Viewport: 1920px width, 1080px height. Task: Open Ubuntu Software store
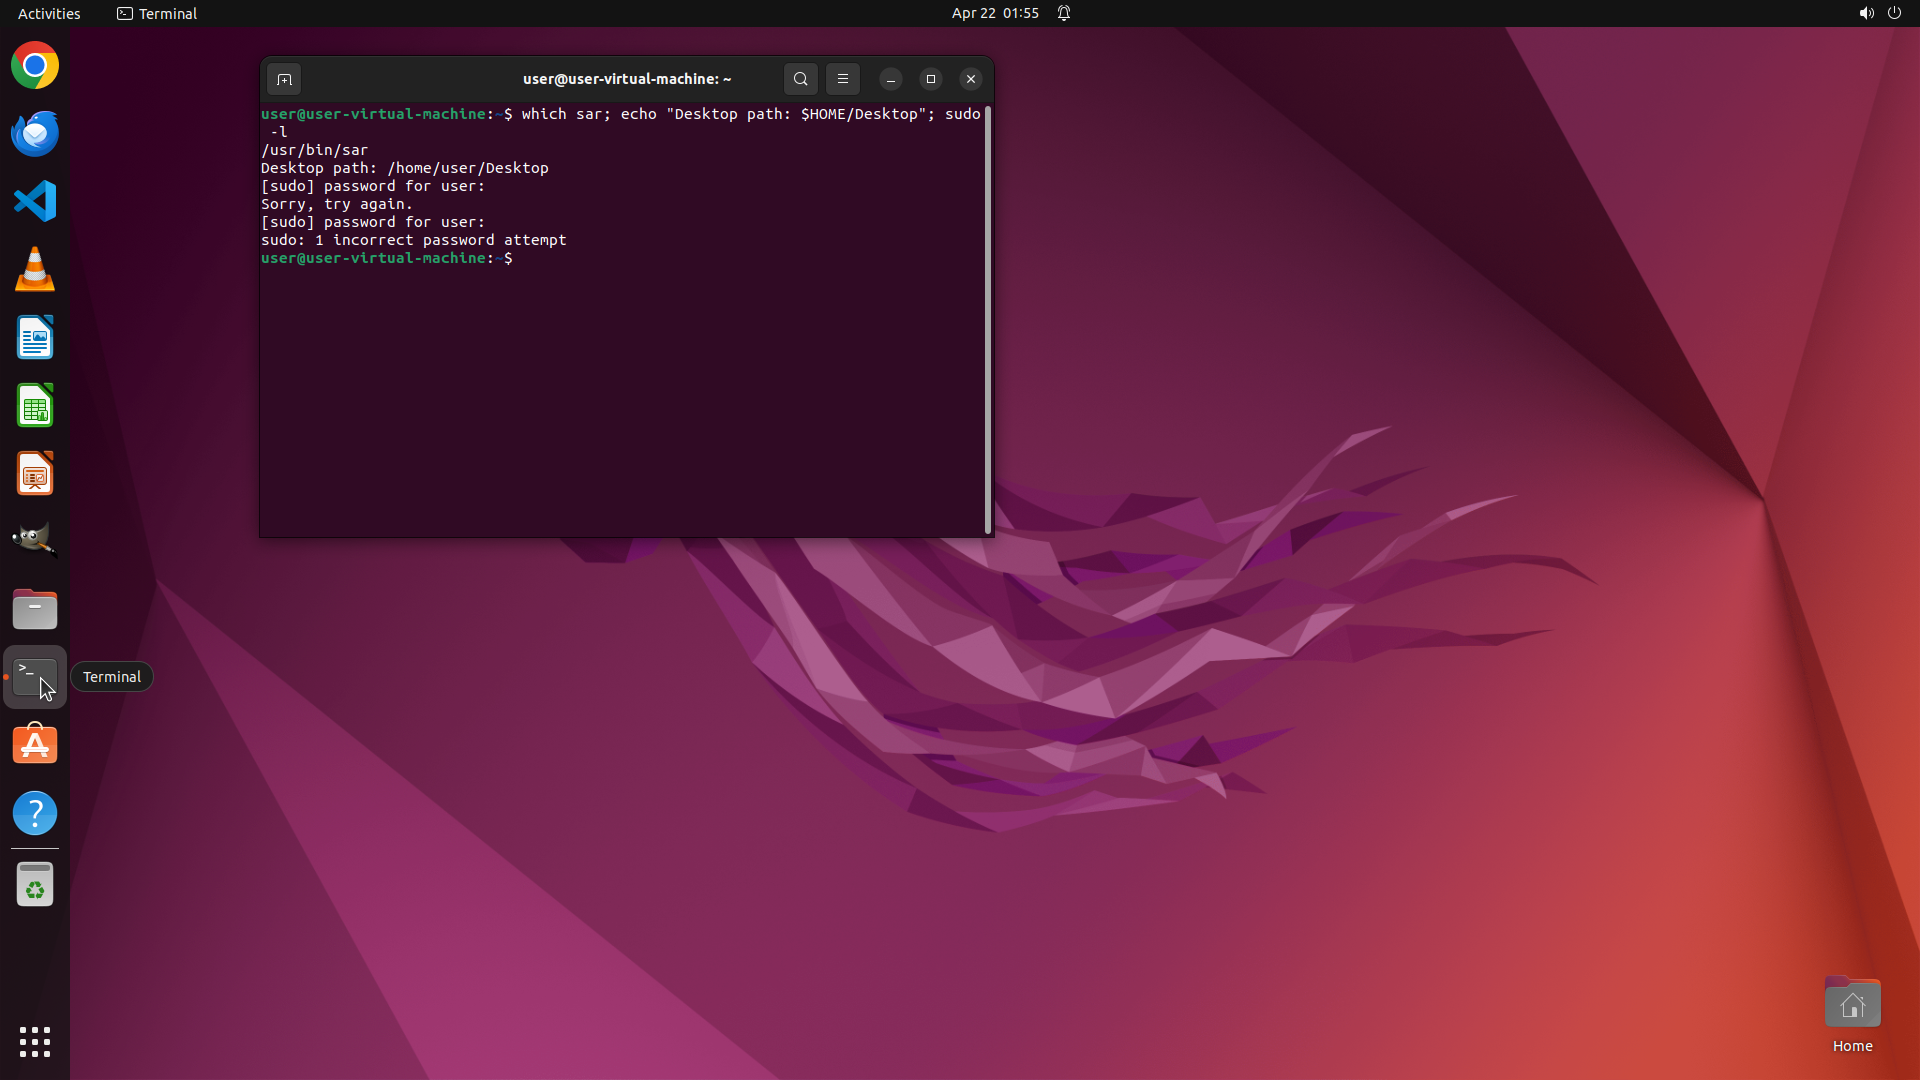[x=35, y=745]
